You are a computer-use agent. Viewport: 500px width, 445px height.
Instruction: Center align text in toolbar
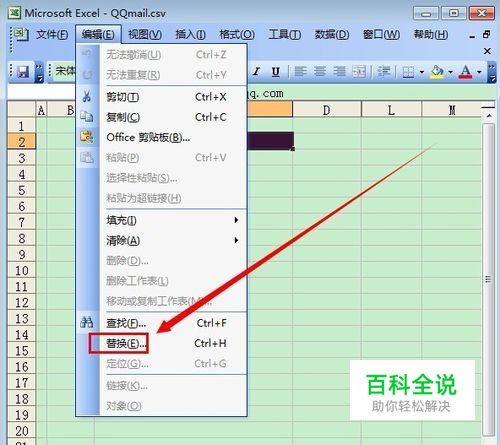pyautogui.click(x=320, y=71)
